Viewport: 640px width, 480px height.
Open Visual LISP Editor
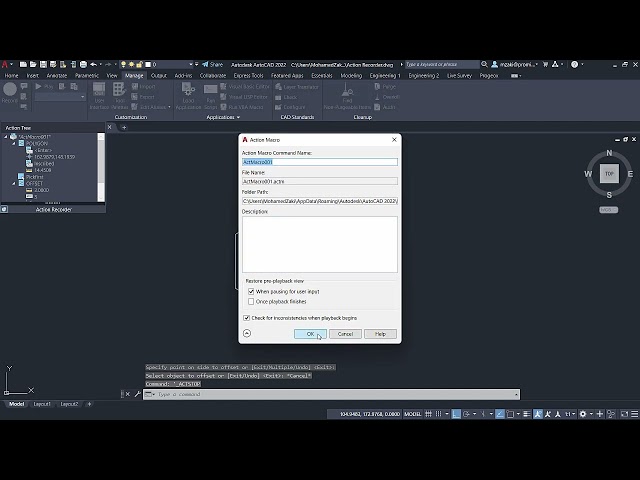(x=244, y=97)
